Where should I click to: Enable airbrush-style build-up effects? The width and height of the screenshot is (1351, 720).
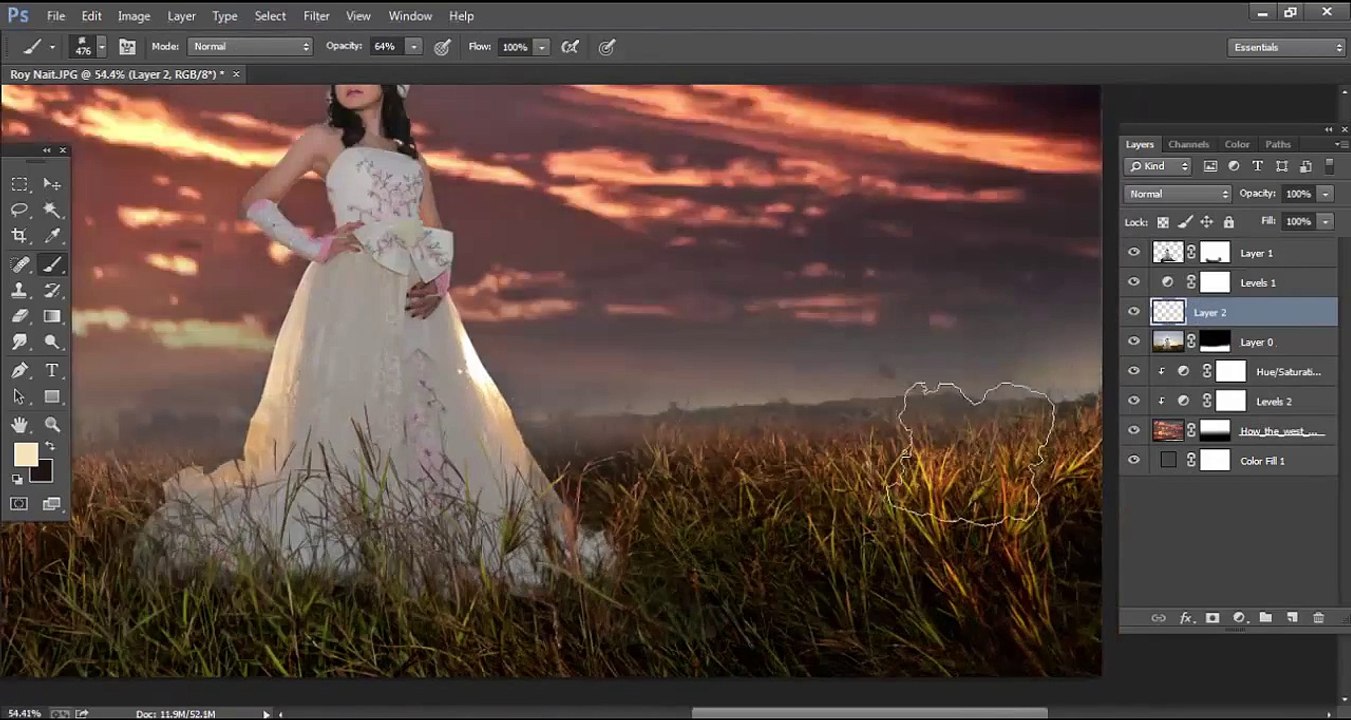(571, 47)
